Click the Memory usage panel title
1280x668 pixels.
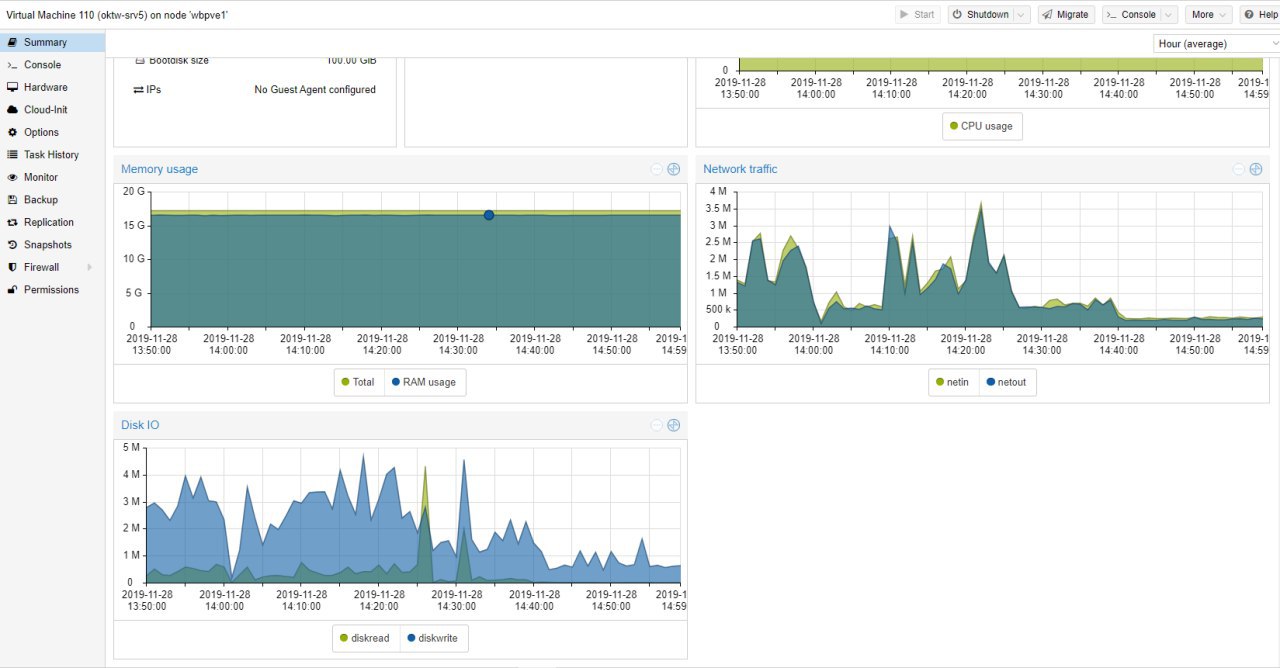pos(159,169)
